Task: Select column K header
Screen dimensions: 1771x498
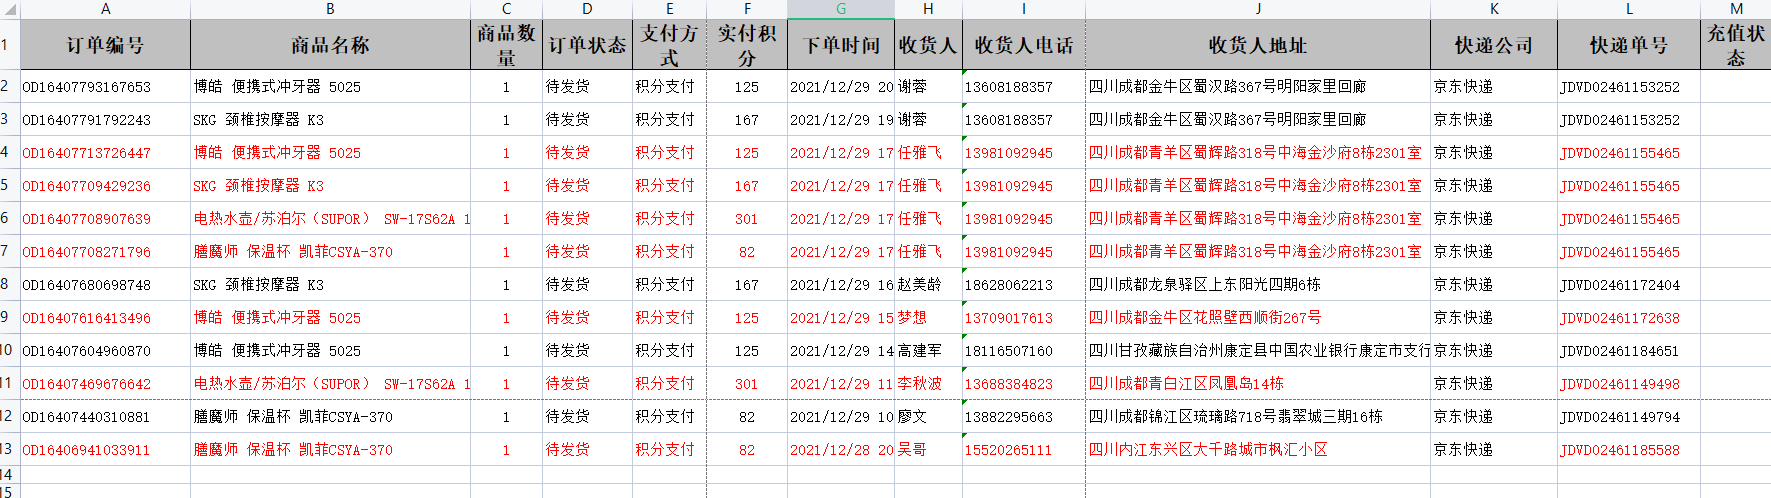Action: (1494, 9)
